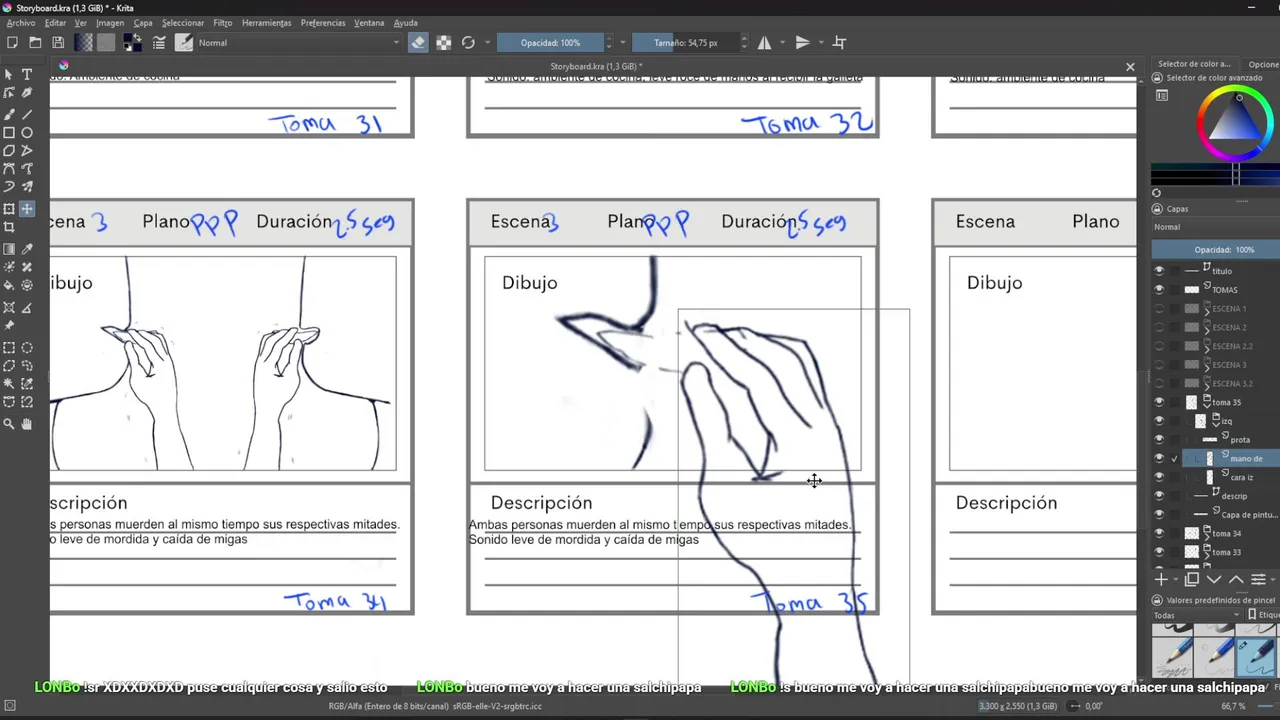Open the brush presets tag dropdown Todas
Image resolution: width=1280 pixels, height=720 pixels.
[x=1197, y=615]
